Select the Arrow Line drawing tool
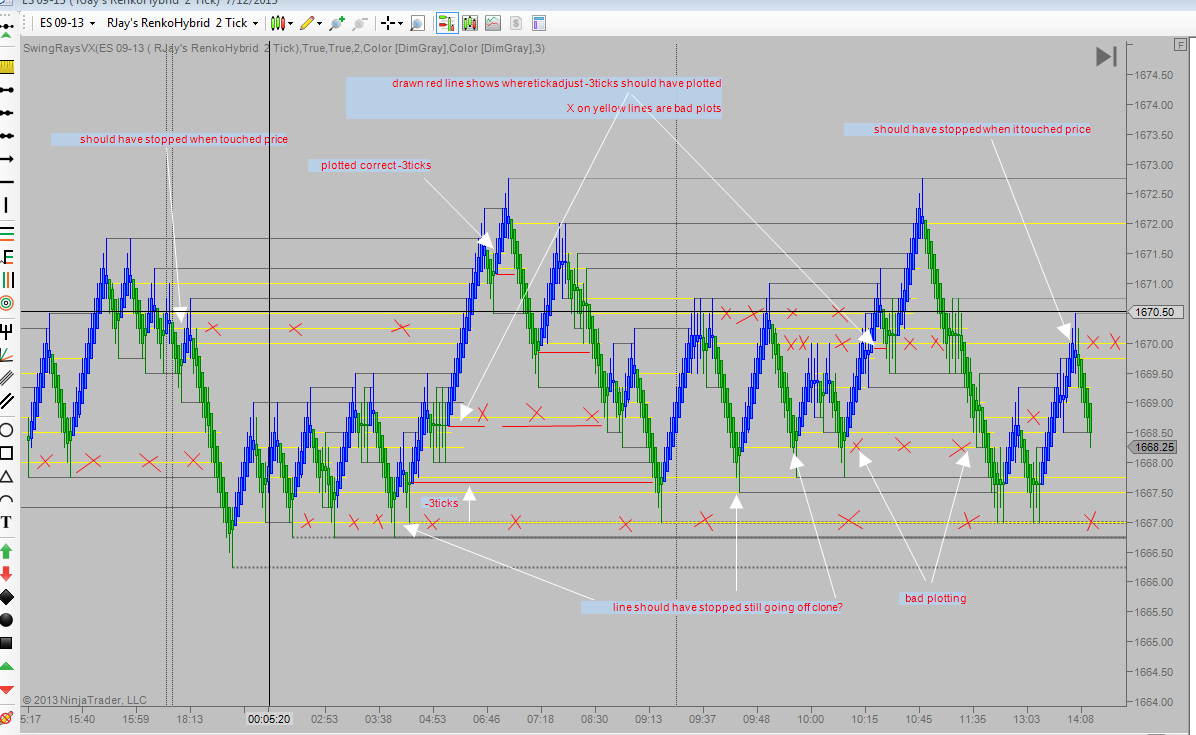1196x735 pixels. [7, 159]
